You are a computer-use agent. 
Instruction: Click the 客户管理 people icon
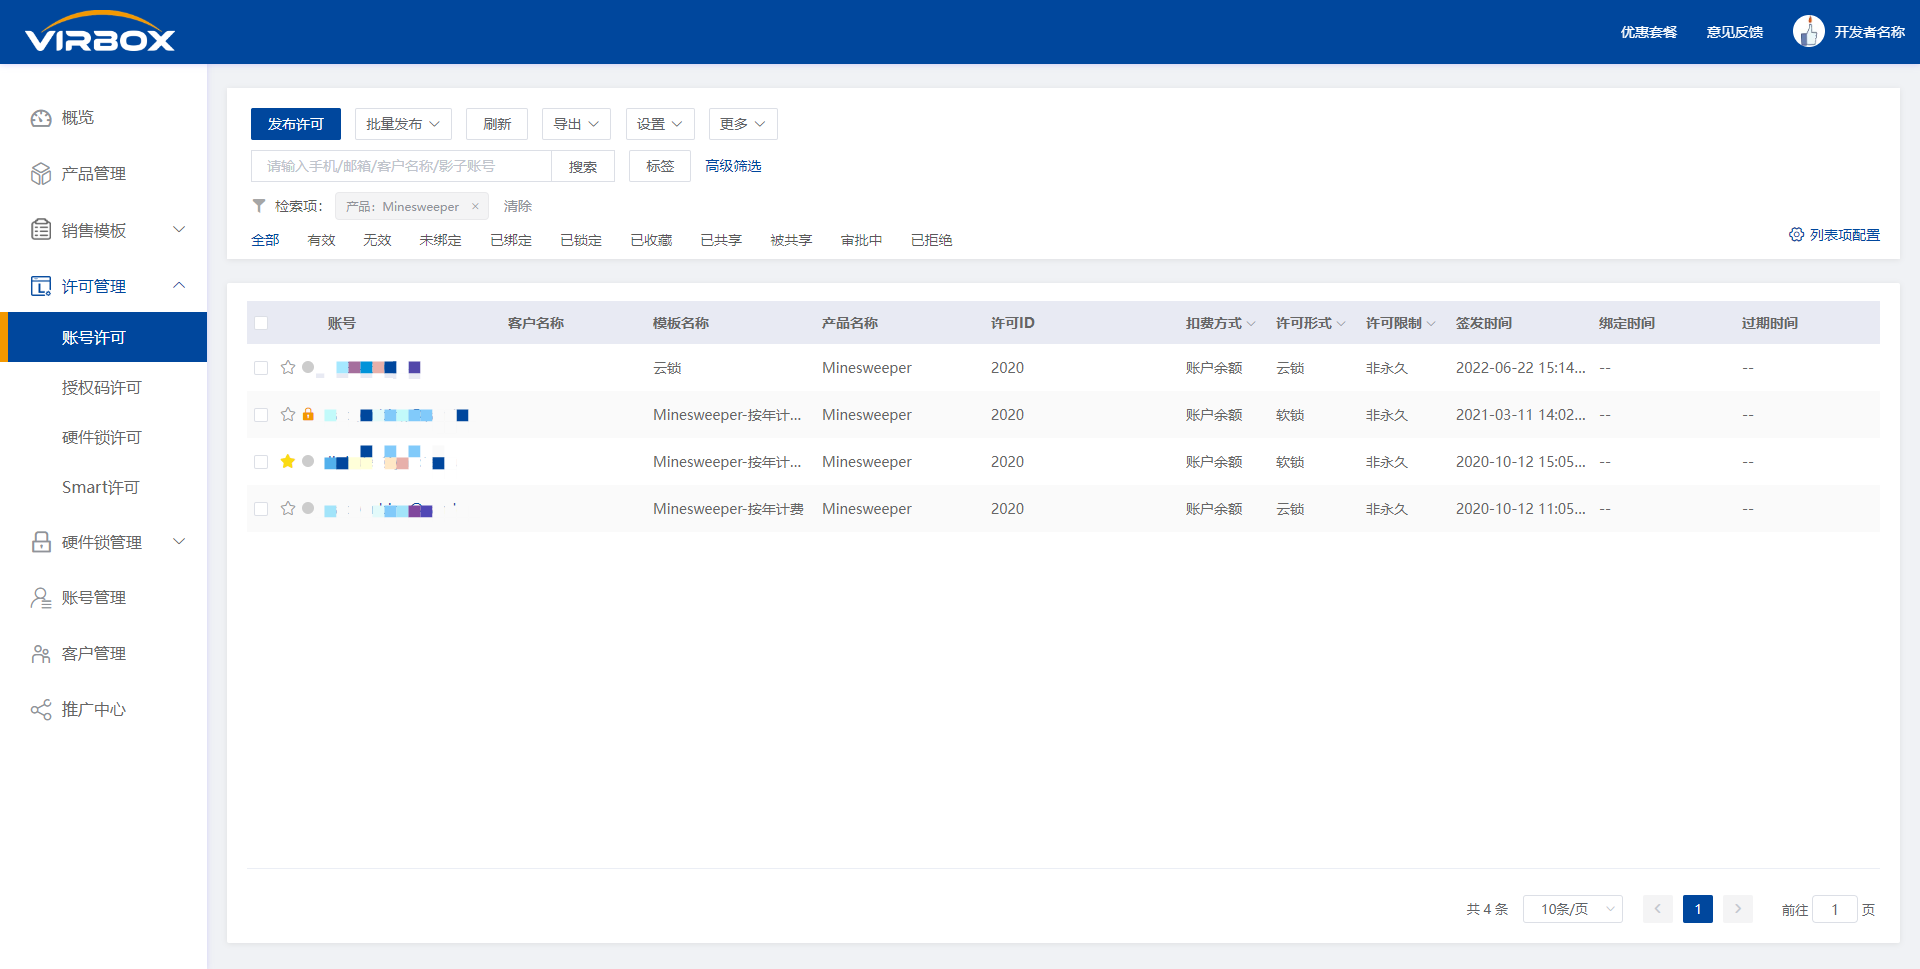click(41, 654)
